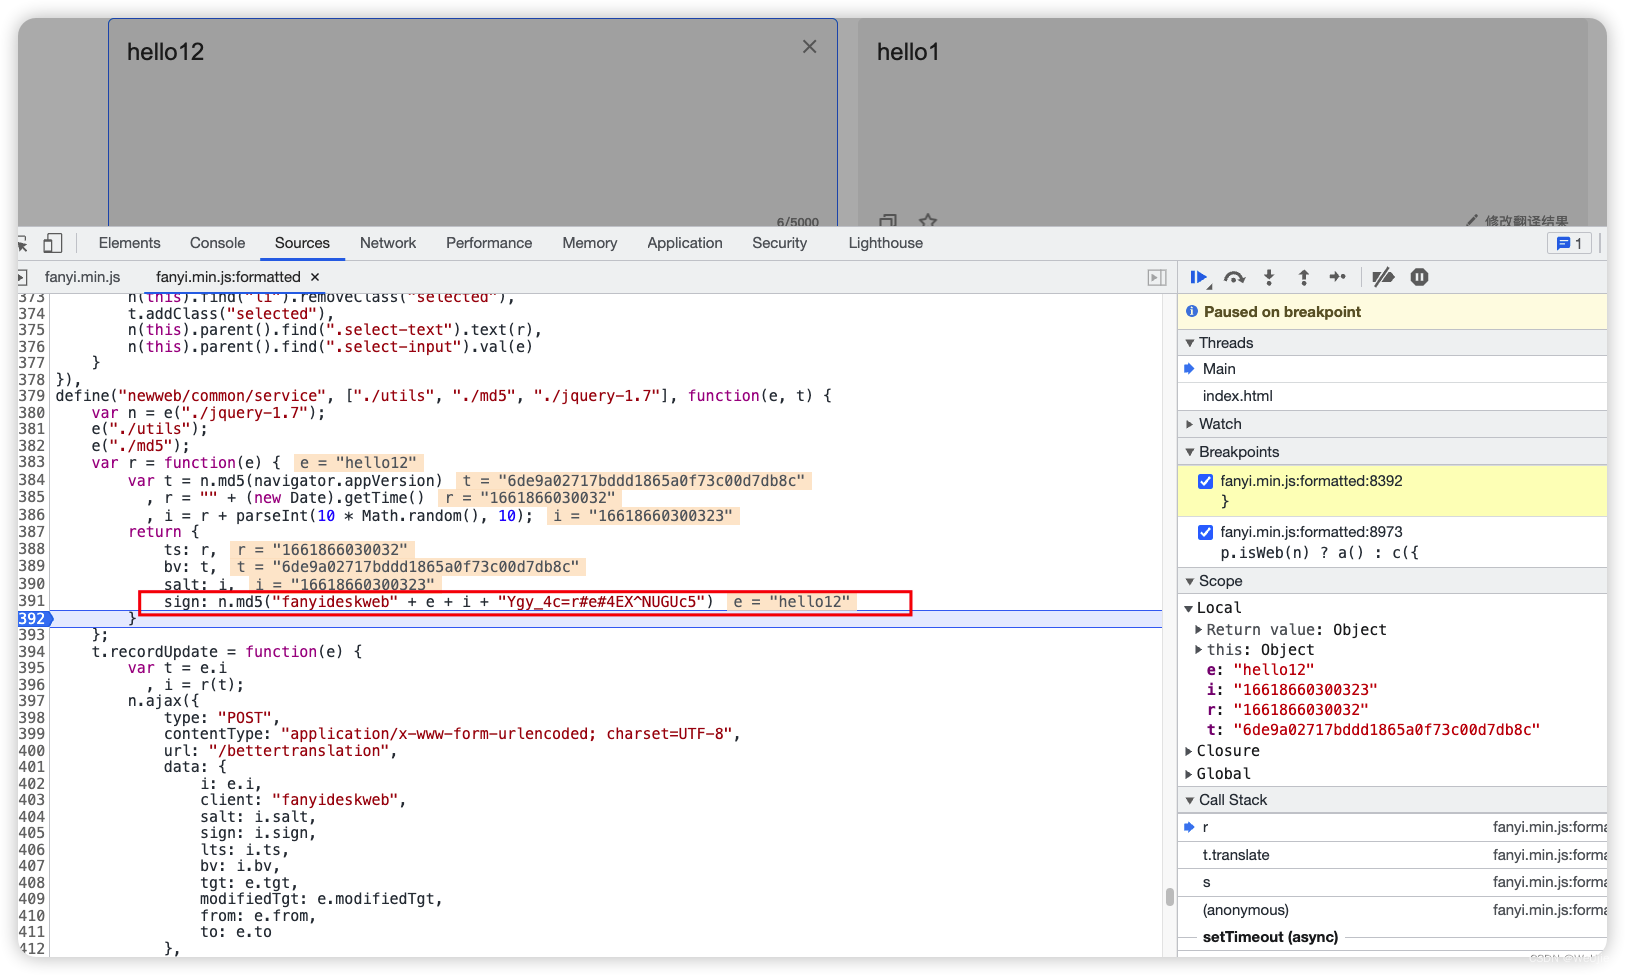Viewport: 1625px width, 975px height.
Task: Copy the translation result
Action: [x=888, y=220]
